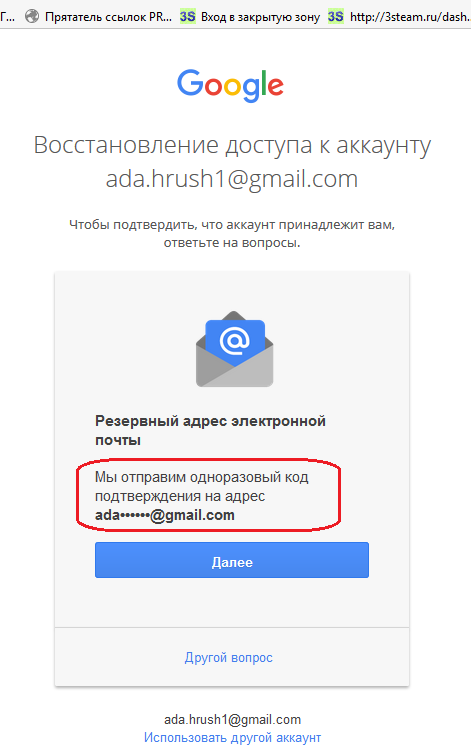
Task: Choose the Другой вопрос link
Action: (x=229, y=657)
